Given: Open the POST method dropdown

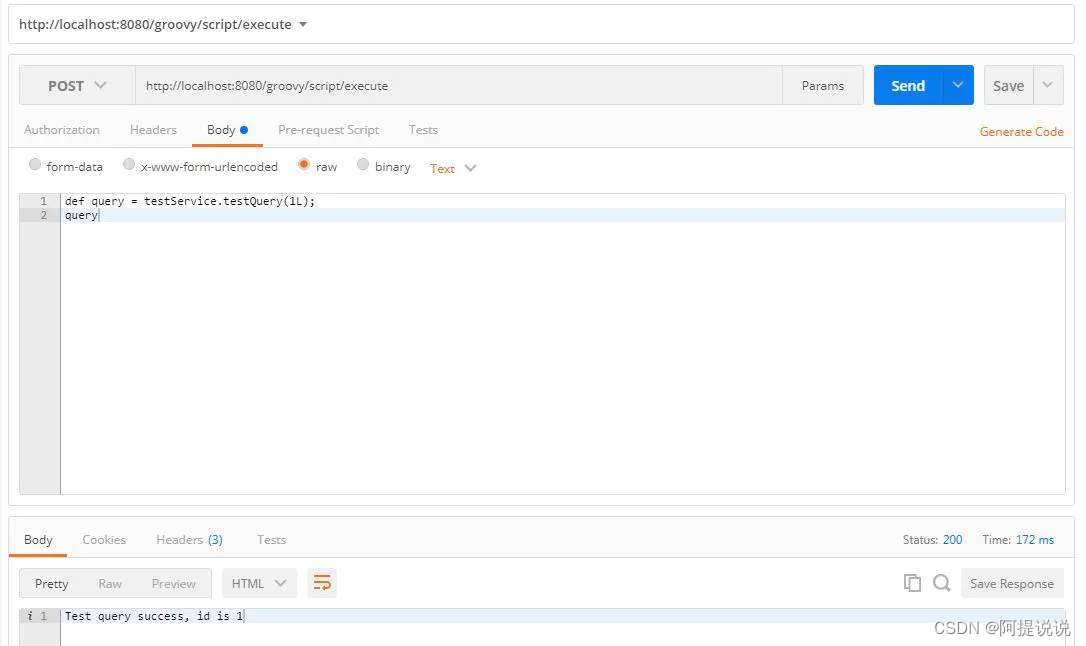Looking at the screenshot, I should pos(77,86).
